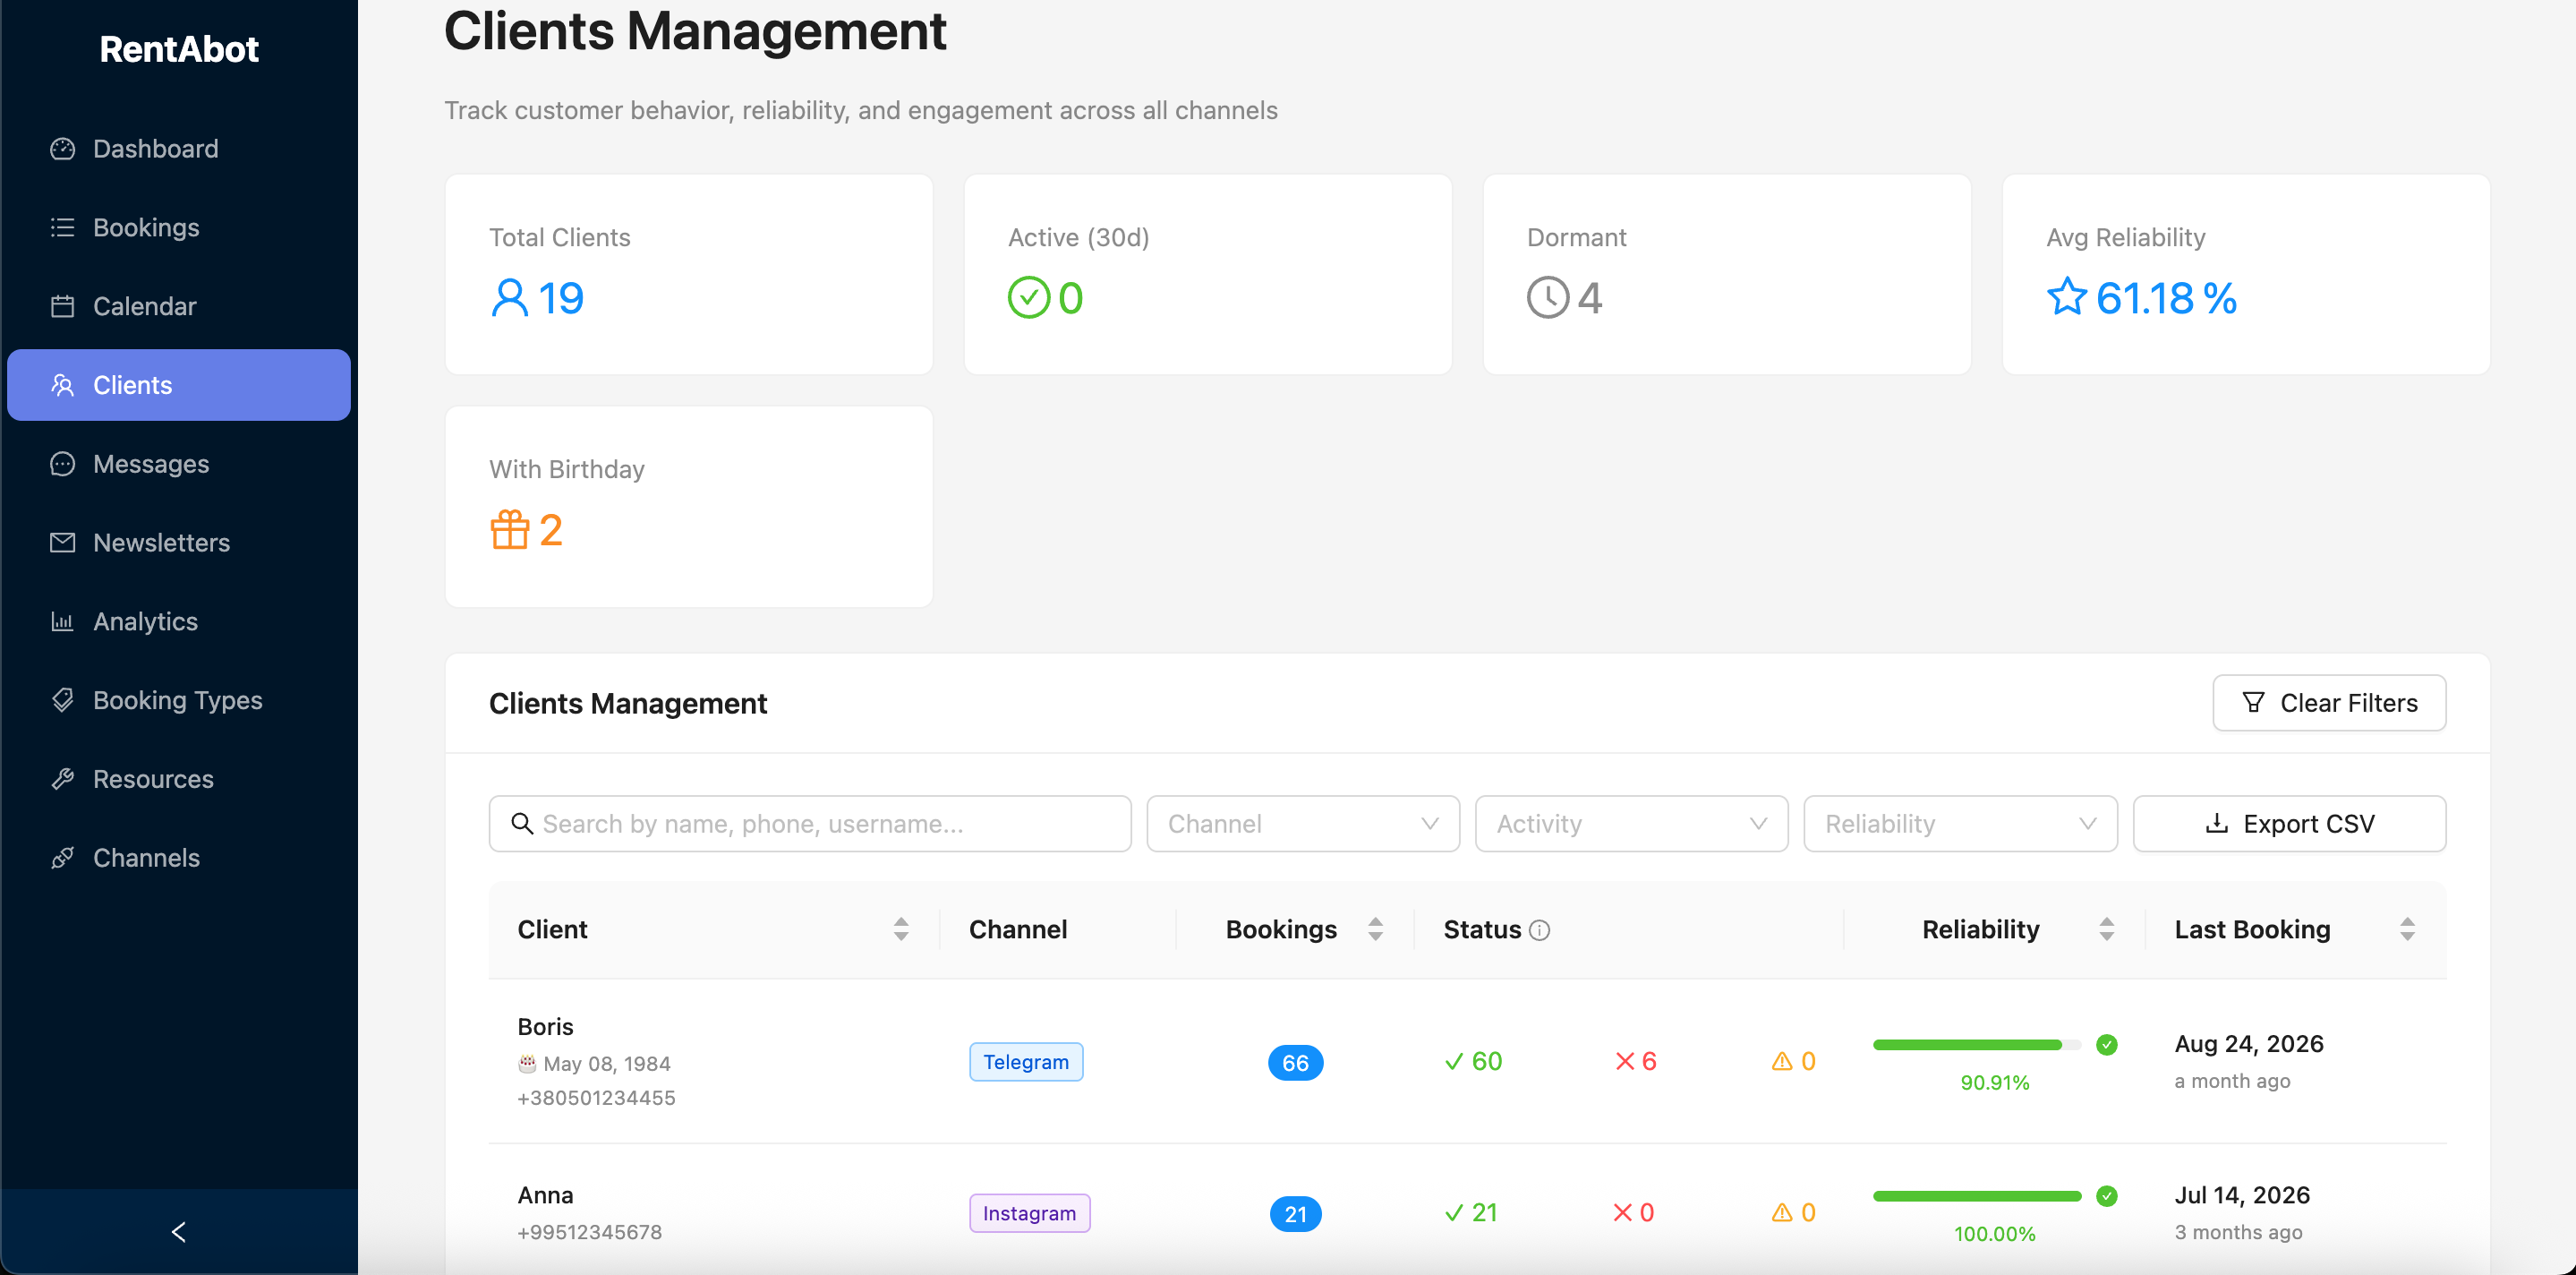This screenshot has height=1275, width=2576.
Task: Click the Dormant clock icon
Action: 1548,298
